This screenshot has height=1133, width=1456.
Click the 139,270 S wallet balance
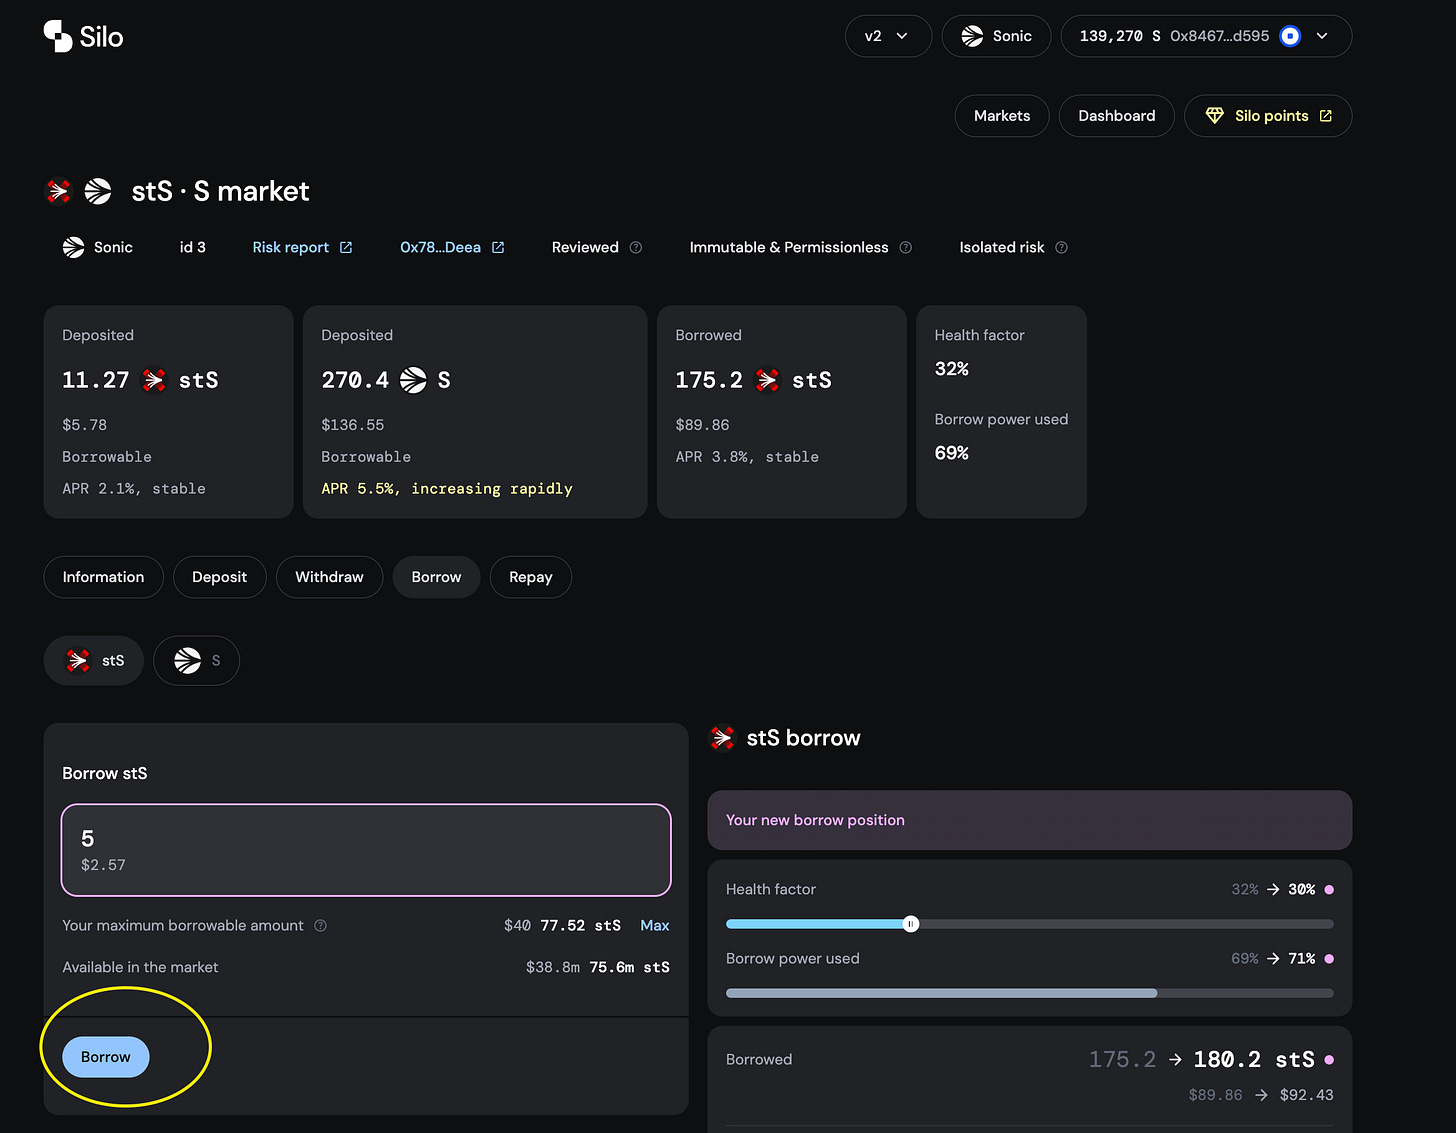click(x=1120, y=36)
